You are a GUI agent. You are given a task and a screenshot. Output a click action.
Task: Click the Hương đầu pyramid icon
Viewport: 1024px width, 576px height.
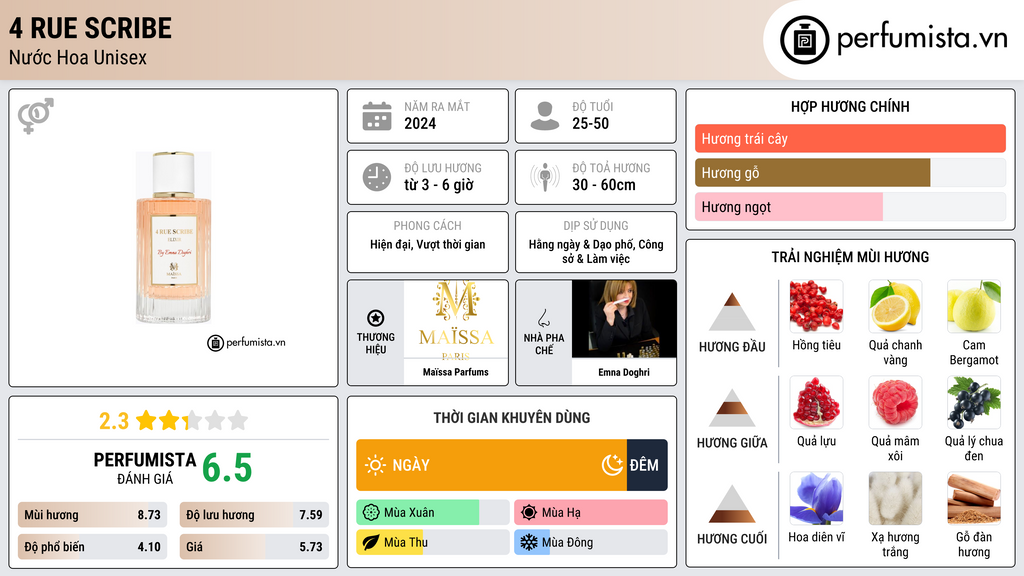coord(732,312)
